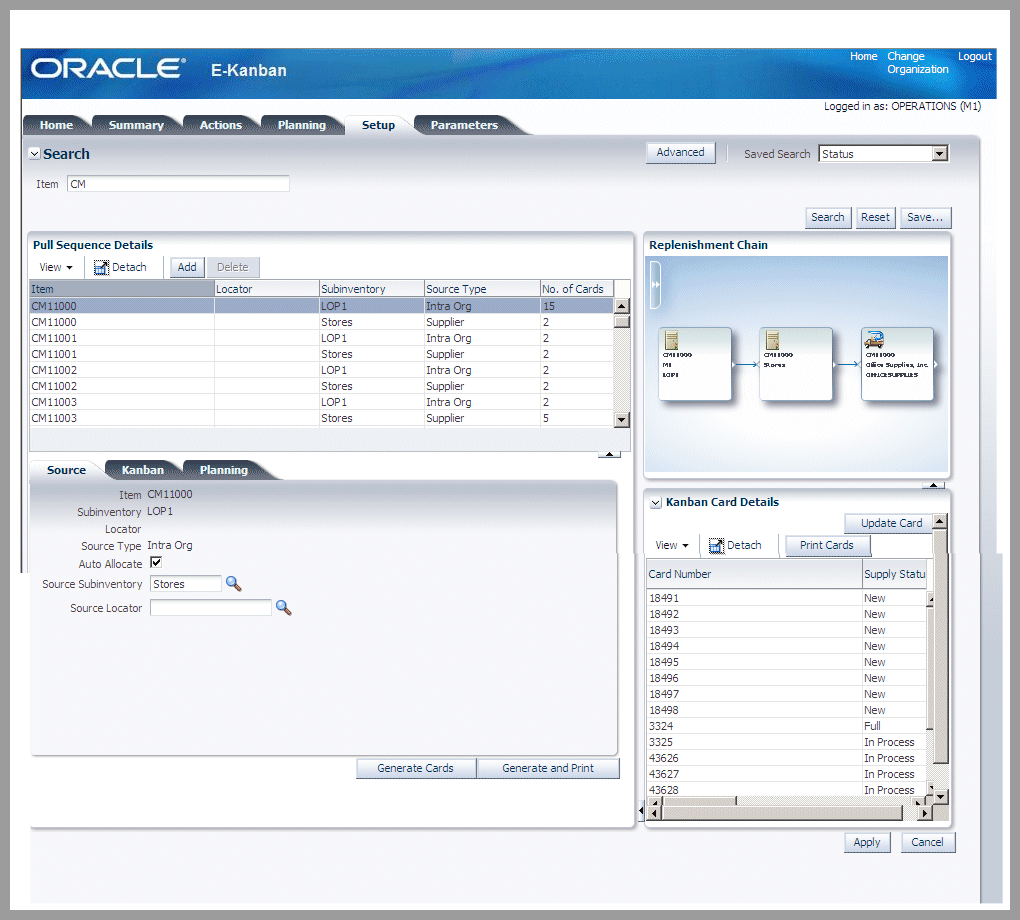
Task: Click Pull Sequence table scroll up arrow
Action: pyautogui.click(x=622, y=306)
